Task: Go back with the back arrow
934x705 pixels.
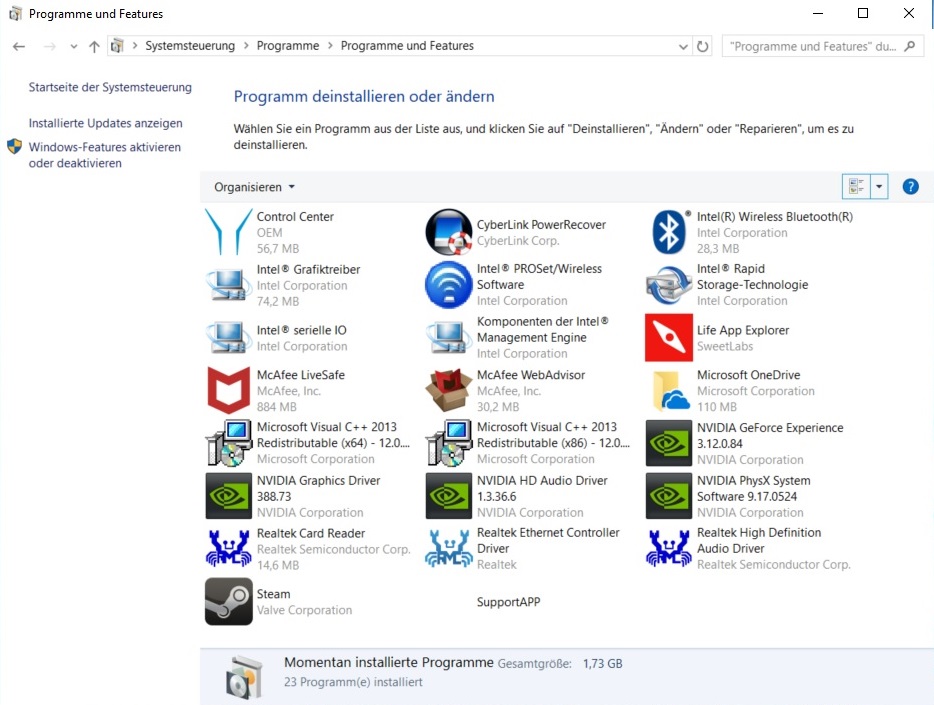Action: (x=19, y=46)
